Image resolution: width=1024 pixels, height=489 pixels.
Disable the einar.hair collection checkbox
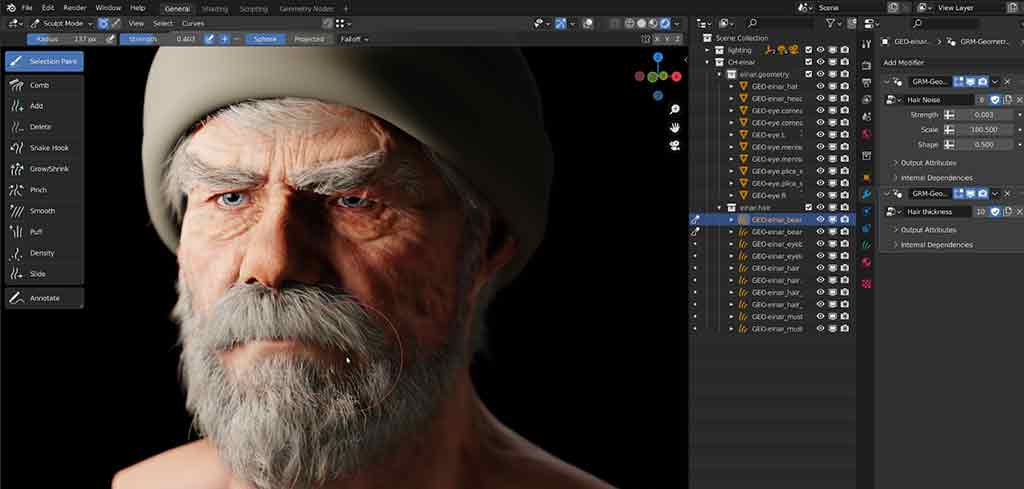tap(808, 207)
